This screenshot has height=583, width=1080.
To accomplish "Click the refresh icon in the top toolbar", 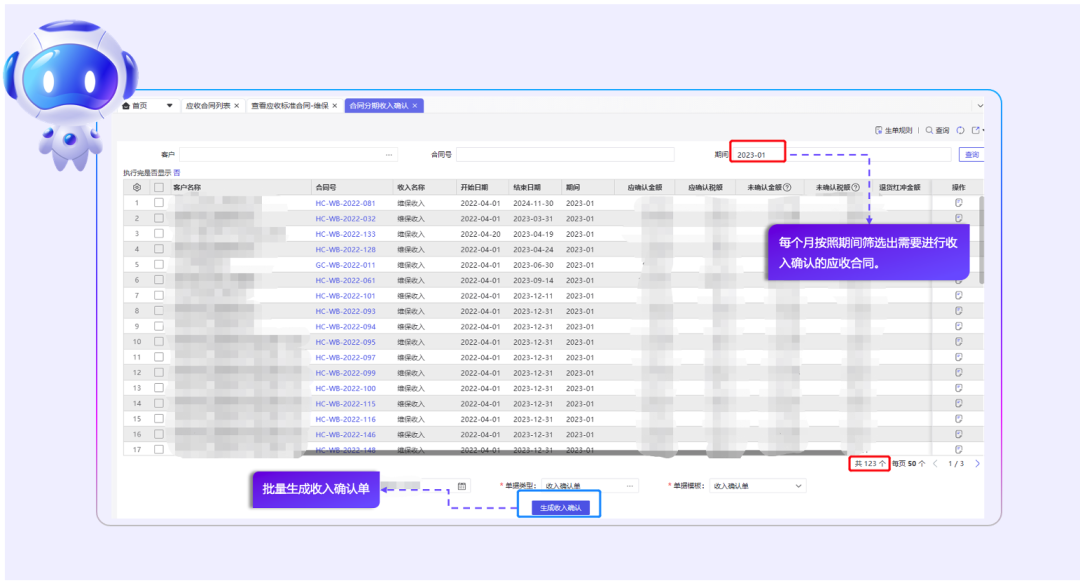I will 960,130.
